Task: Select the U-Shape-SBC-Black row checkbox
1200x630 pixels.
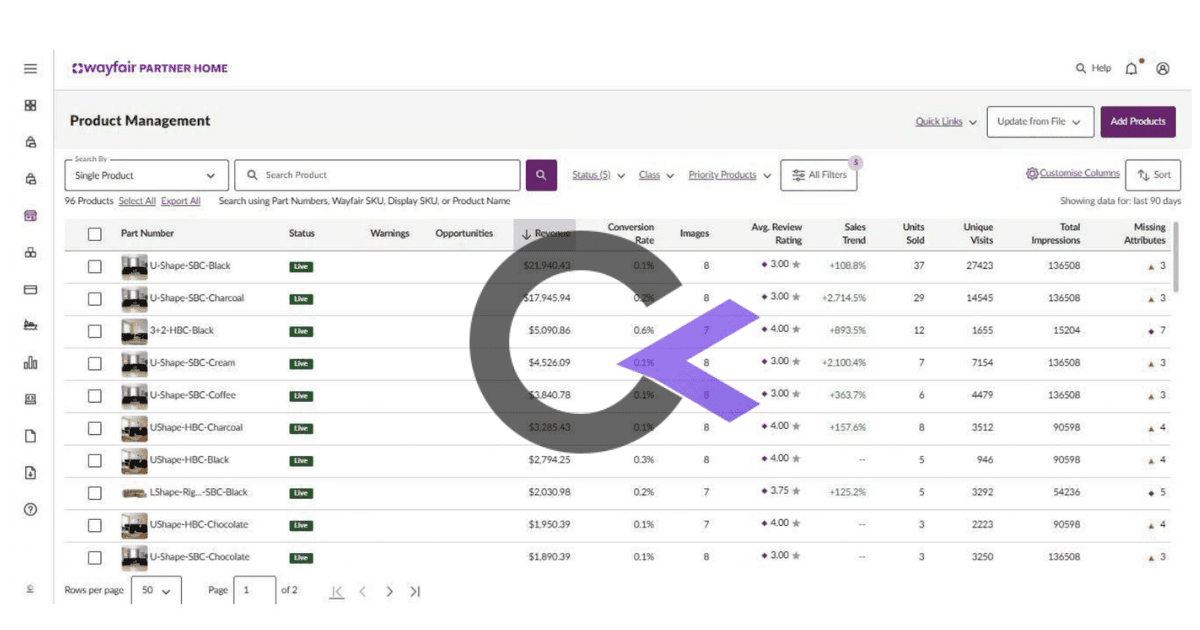Action: point(95,267)
